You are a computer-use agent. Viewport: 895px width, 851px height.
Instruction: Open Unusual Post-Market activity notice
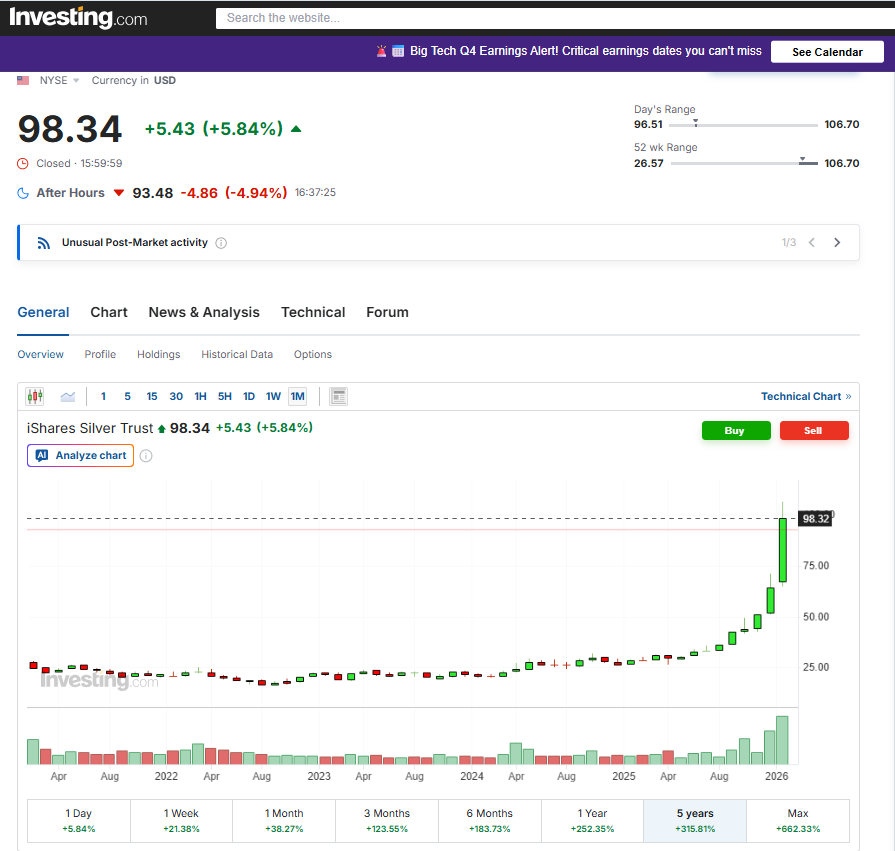coord(135,243)
